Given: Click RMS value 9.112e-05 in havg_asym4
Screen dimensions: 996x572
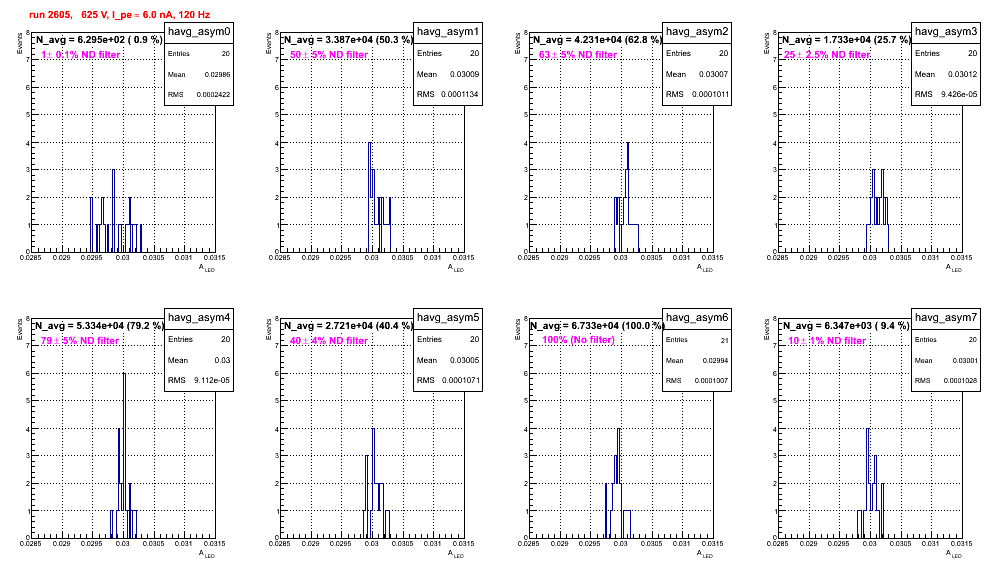Looking at the screenshot, I should point(212,381).
